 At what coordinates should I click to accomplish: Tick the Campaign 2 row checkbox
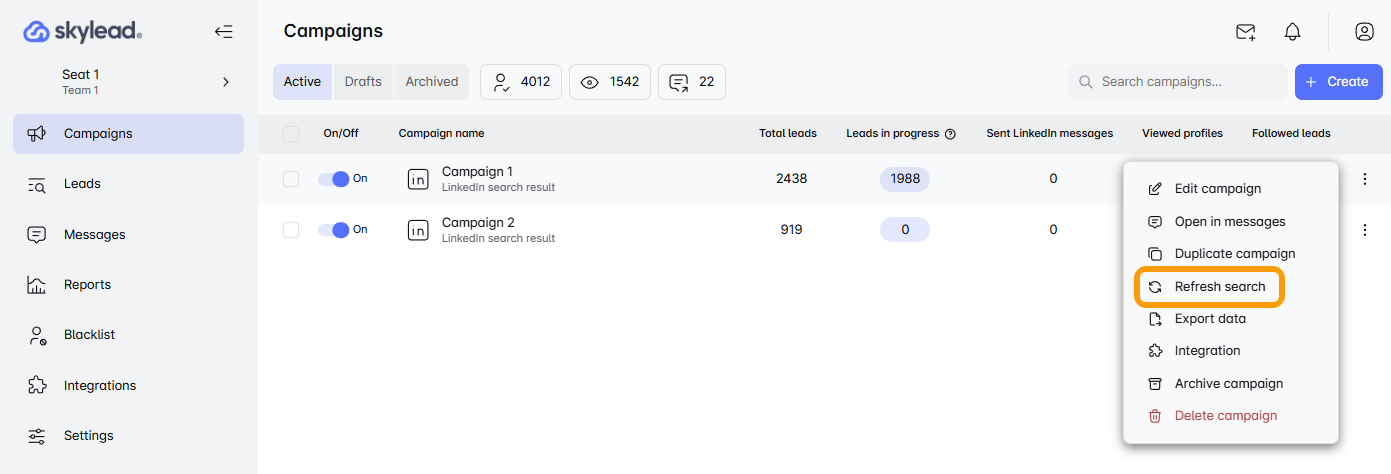291,230
